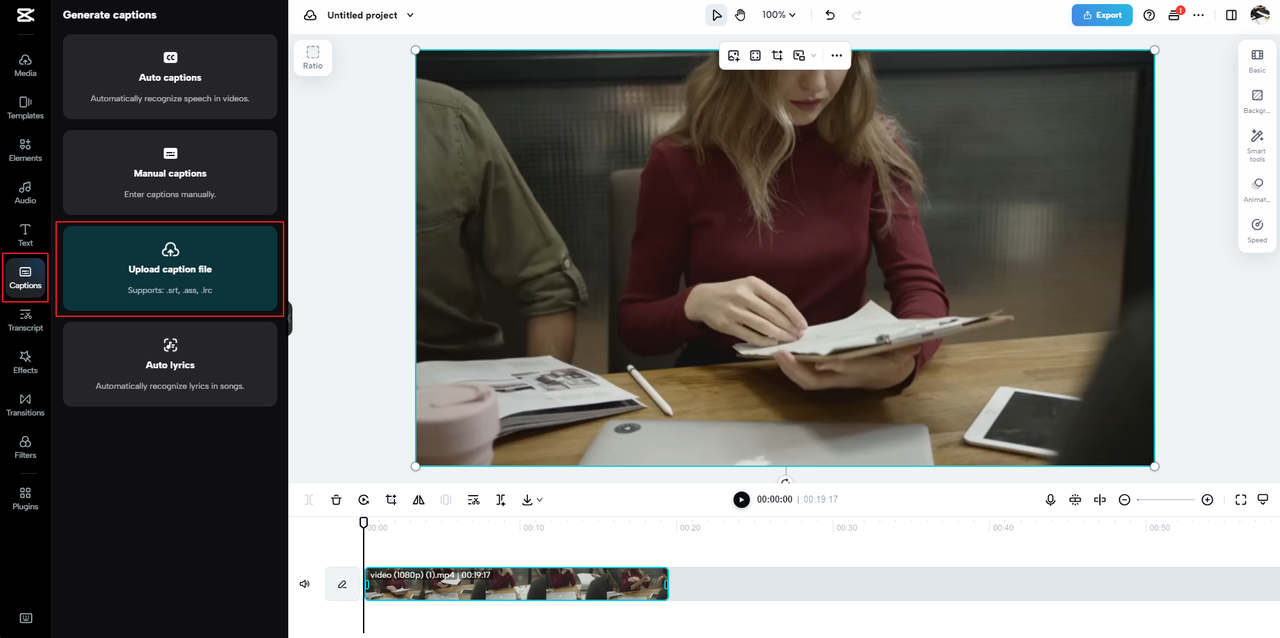The image size is (1280, 638).
Task: Open the Ratio settings
Action: [x=313, y=57]
